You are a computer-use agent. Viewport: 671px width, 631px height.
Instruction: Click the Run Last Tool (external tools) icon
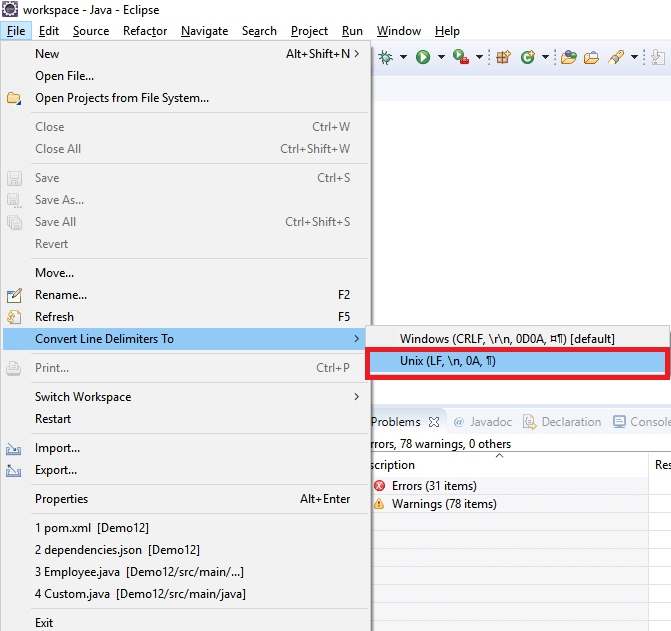click(461, 58)
